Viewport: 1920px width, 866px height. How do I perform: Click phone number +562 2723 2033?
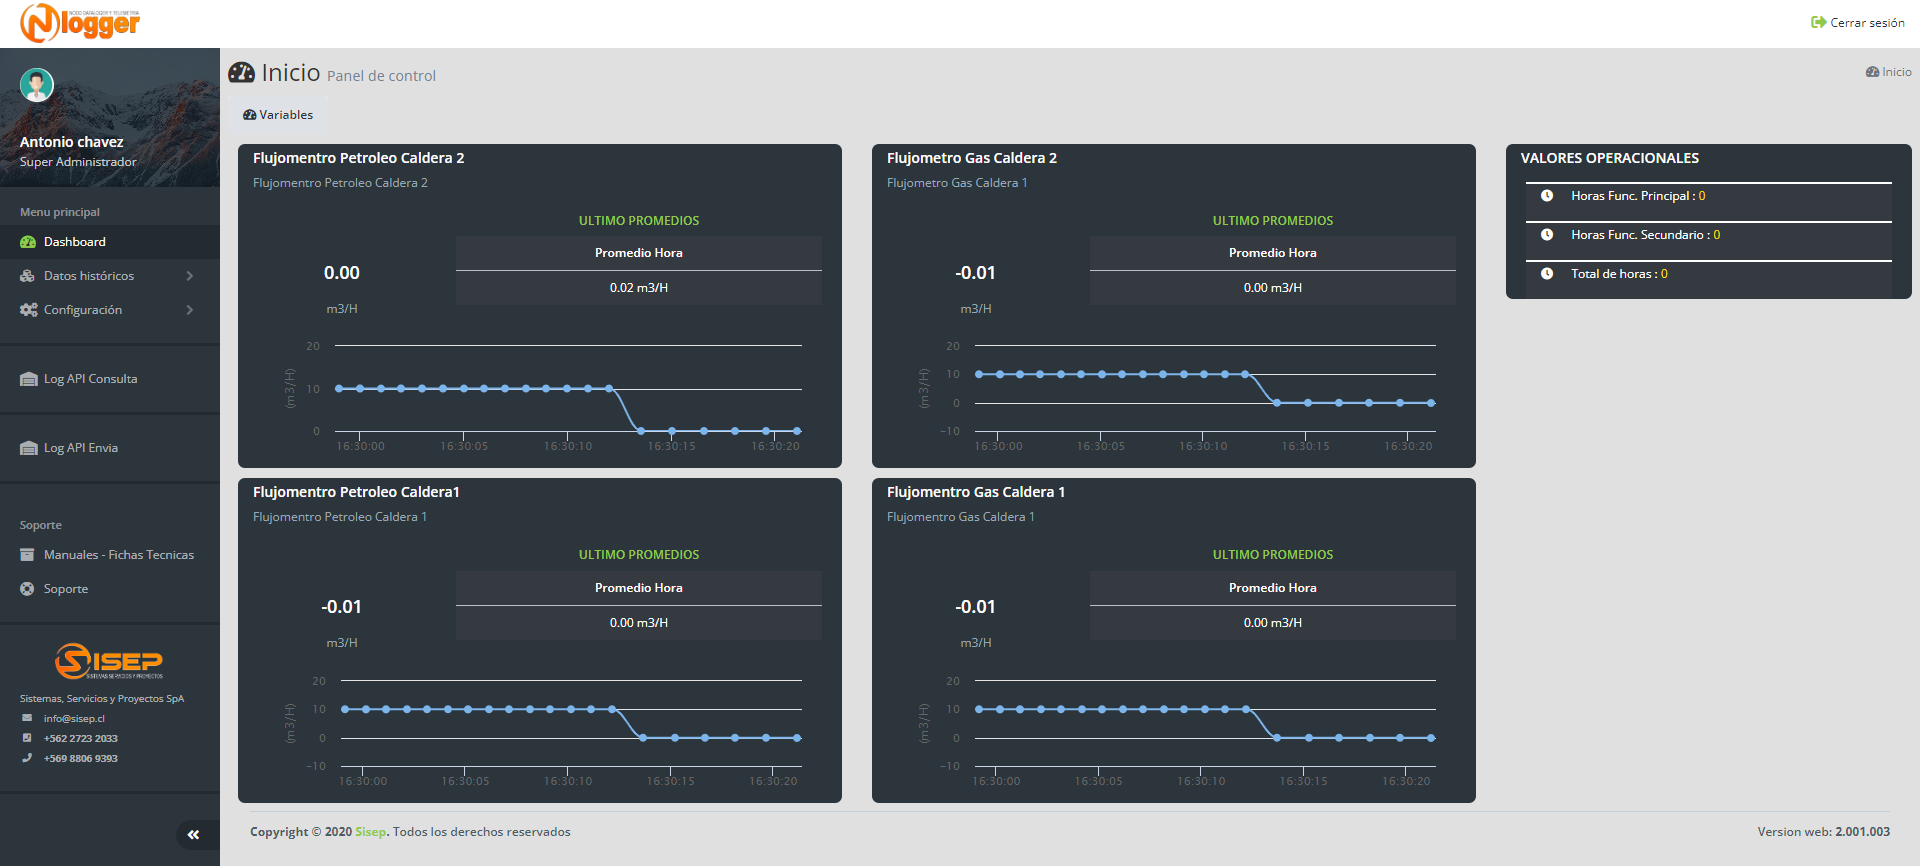[80, 738]
